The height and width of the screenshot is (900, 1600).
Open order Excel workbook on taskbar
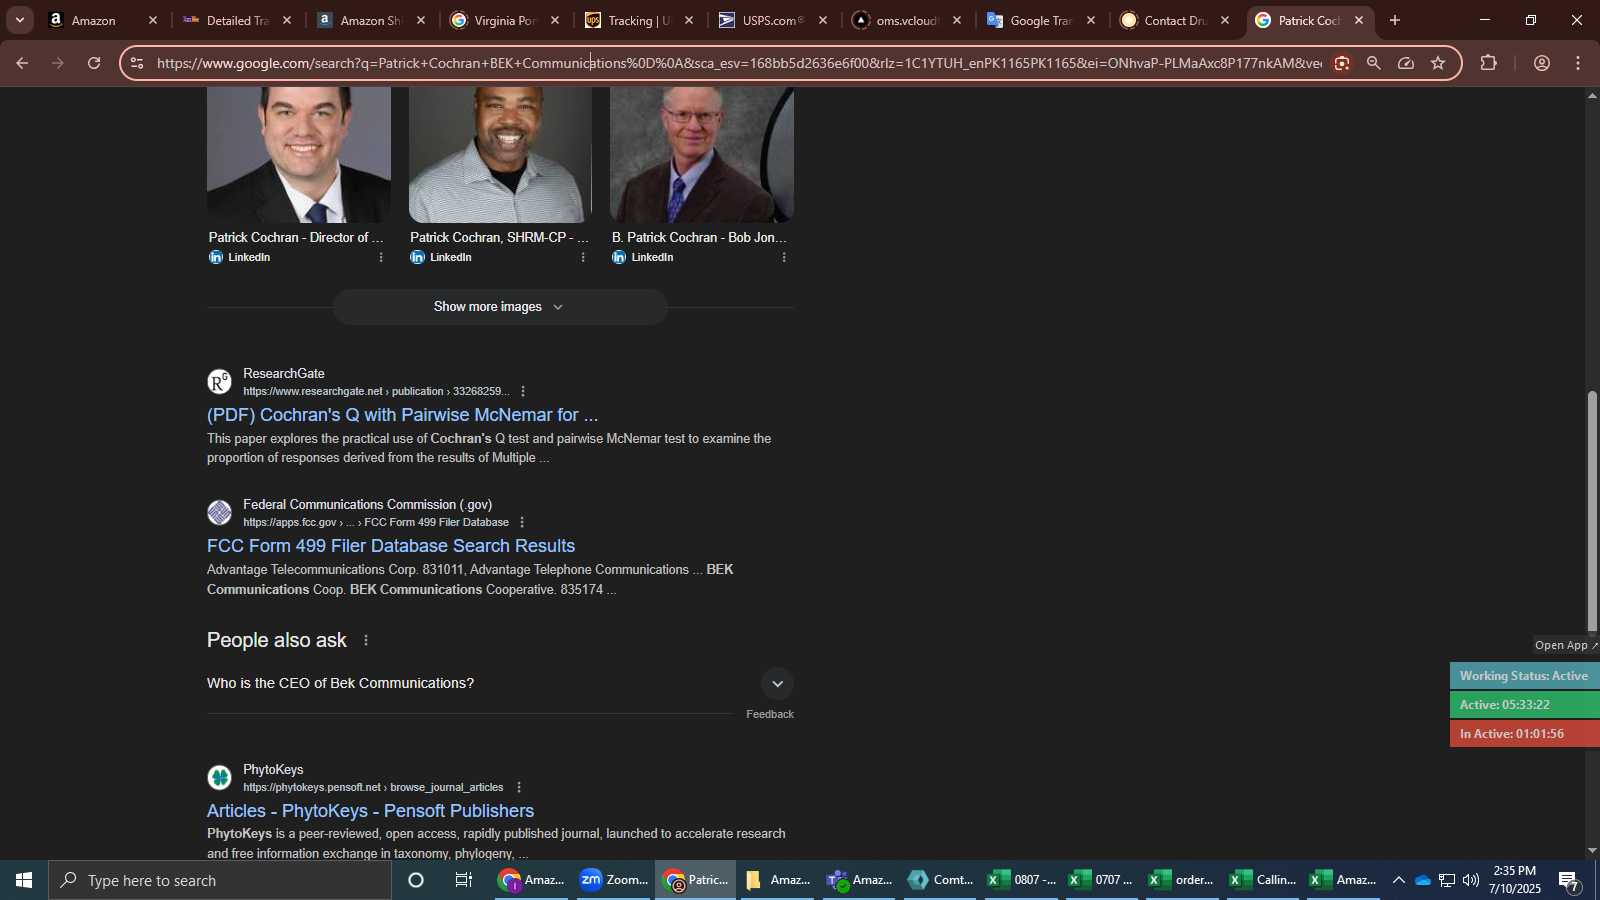[1181, 880]
